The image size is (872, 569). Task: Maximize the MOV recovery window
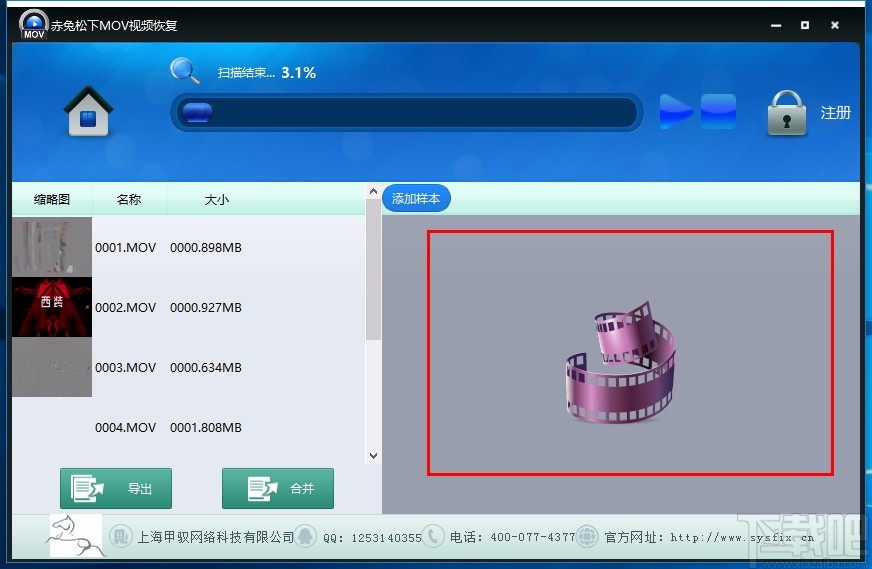point(805,25)
